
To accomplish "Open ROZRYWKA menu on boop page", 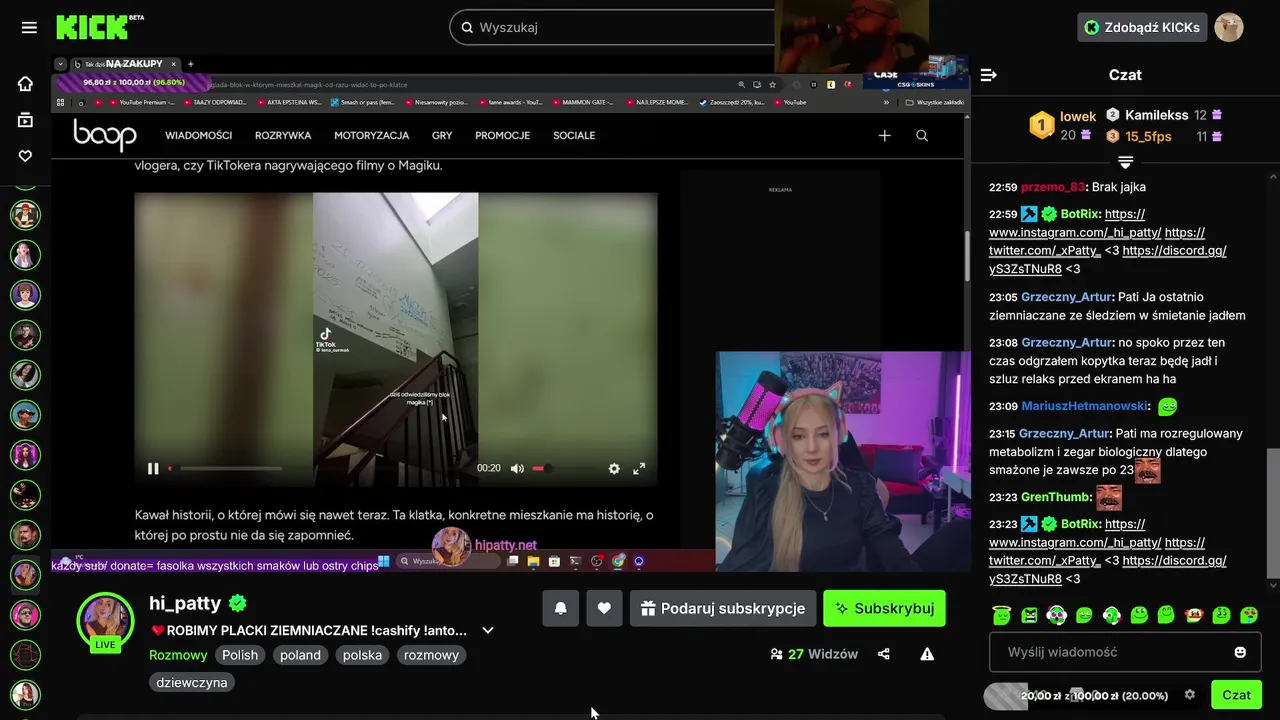I will [x=283, y=135].
